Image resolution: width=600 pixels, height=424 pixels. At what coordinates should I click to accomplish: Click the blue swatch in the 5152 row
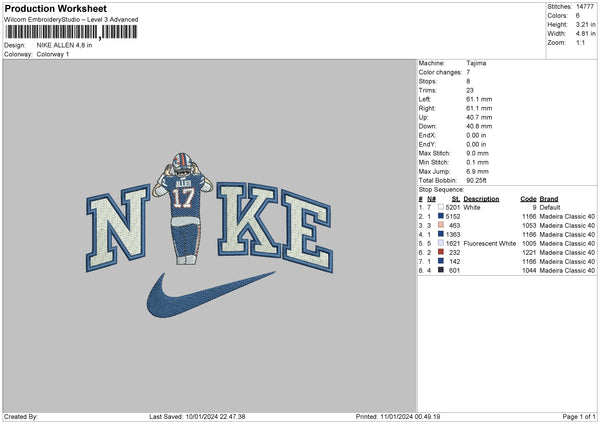[441, 216]
